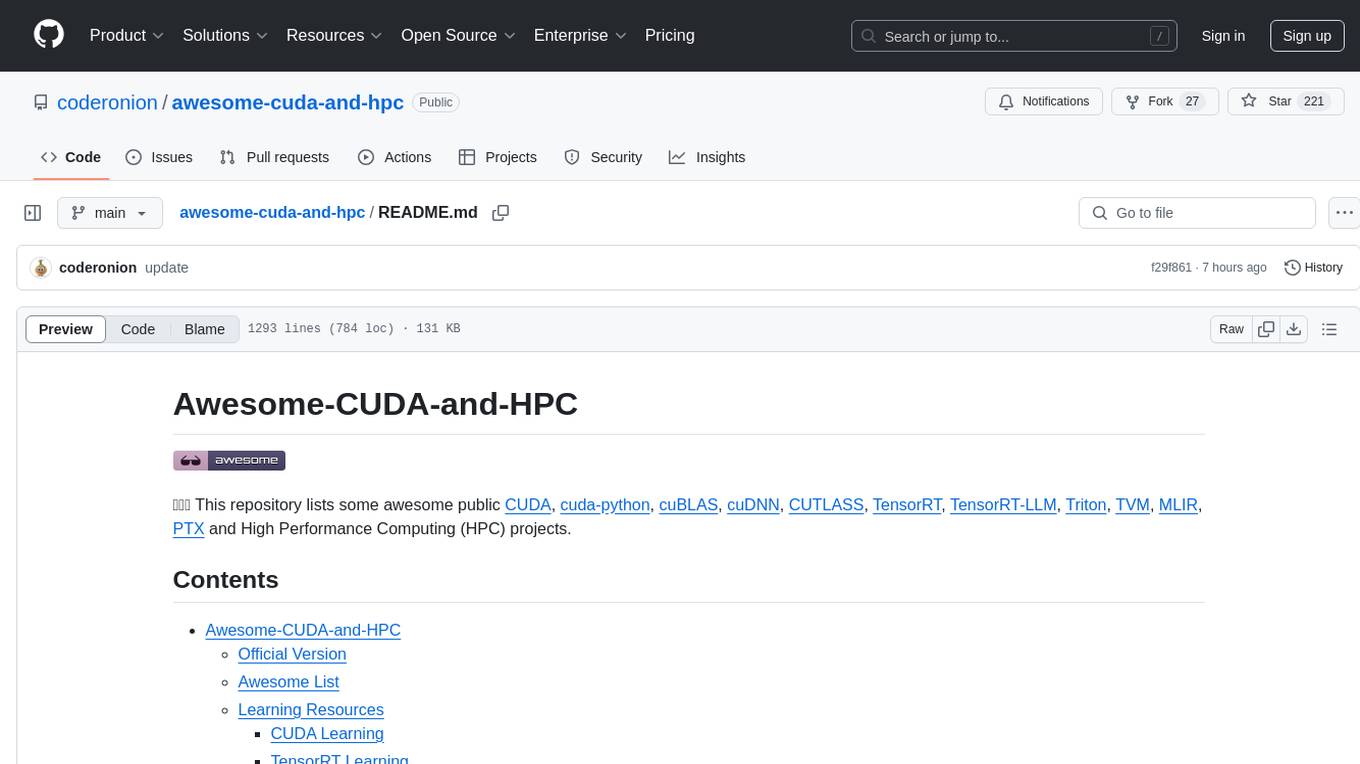The width and height of the screenshot is (1360, 764).
Task: Click the Sign in link
Action: (1223, 36)
